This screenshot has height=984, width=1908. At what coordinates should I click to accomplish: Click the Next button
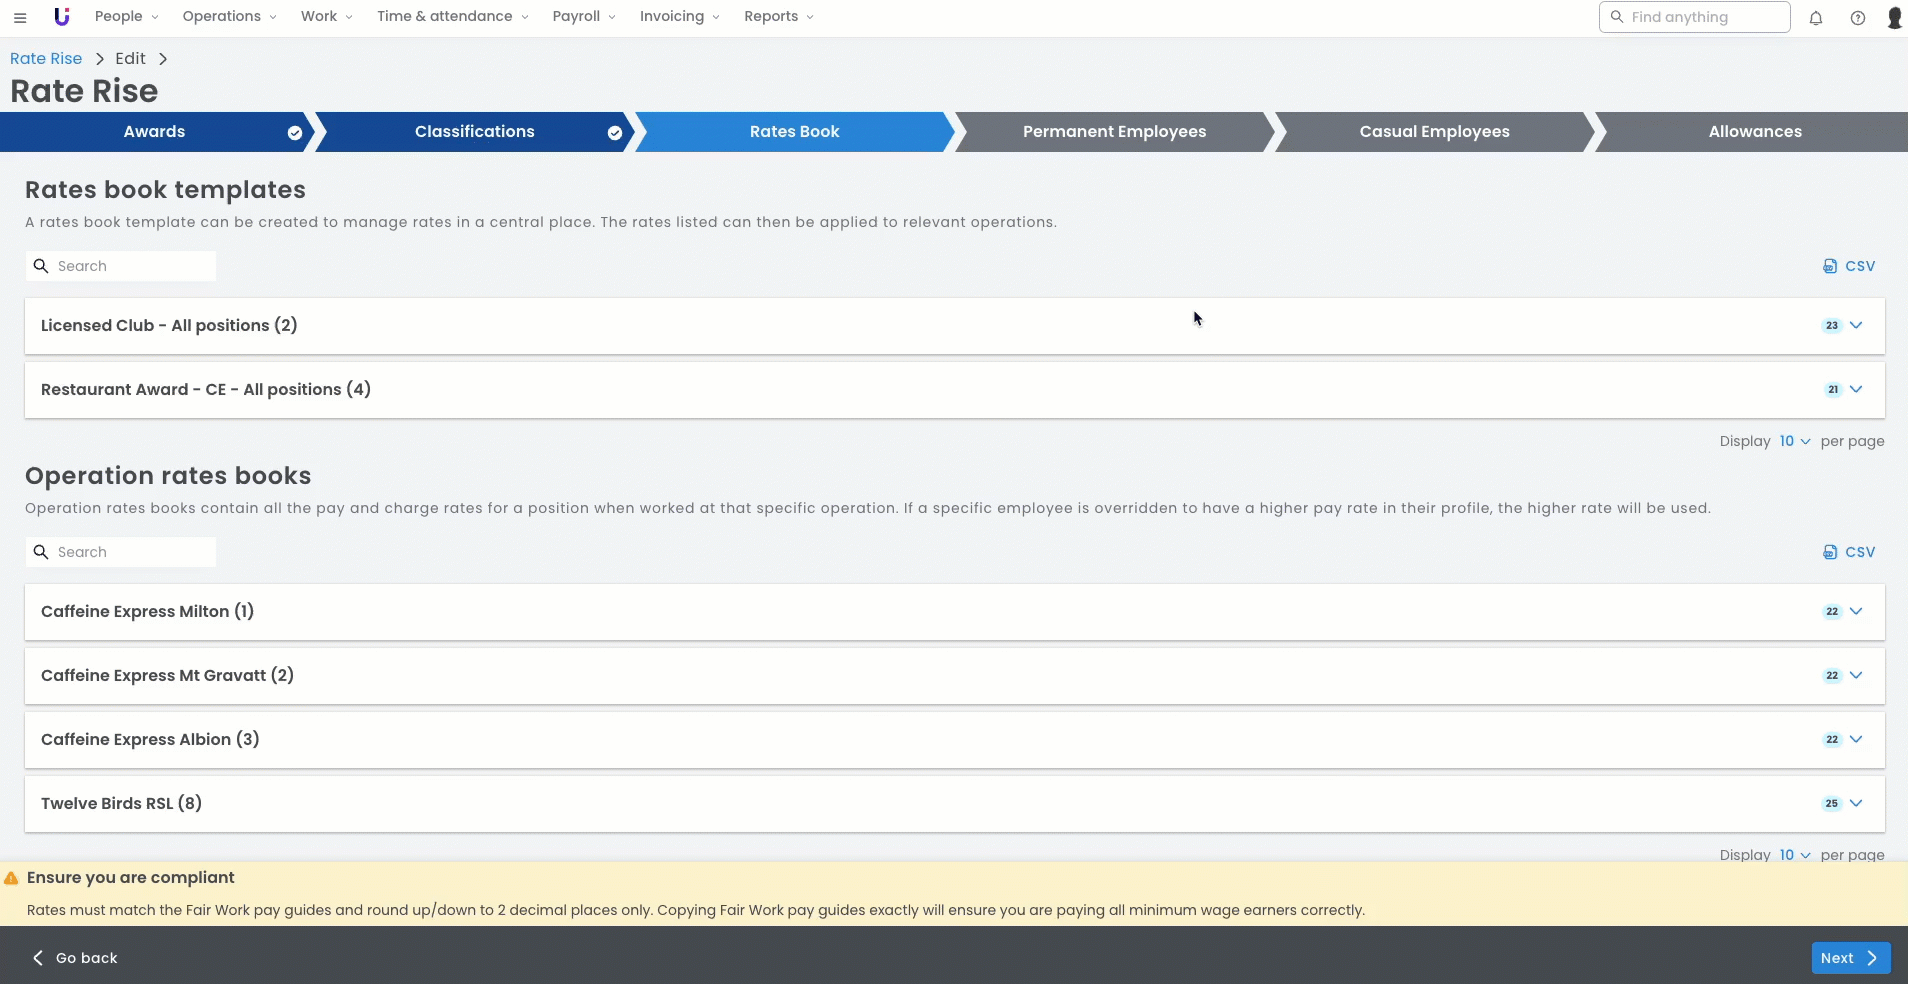tap(1850, 958)
